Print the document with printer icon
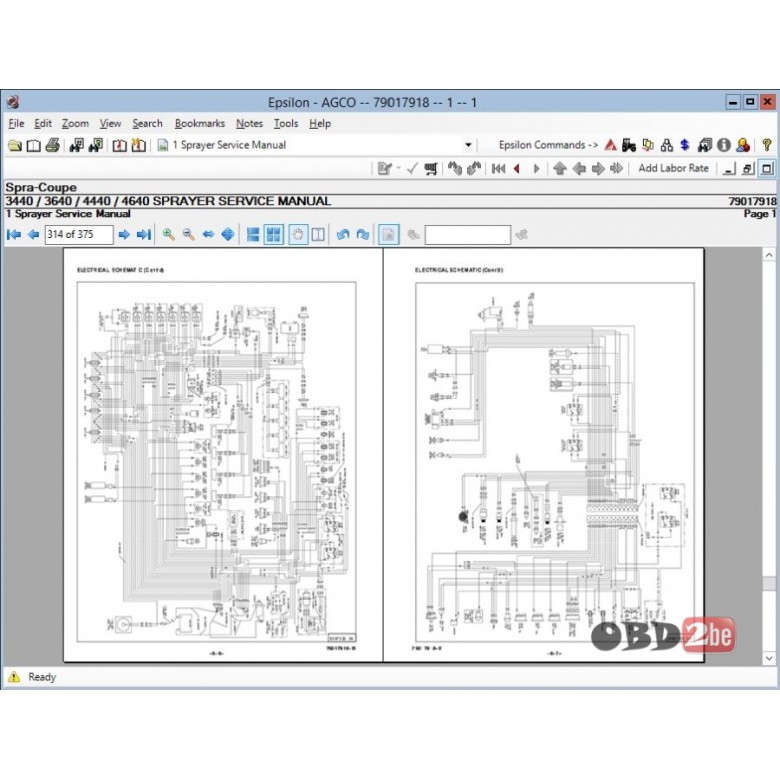The height and width of the screenshot is (780, 780). [53, 145]
